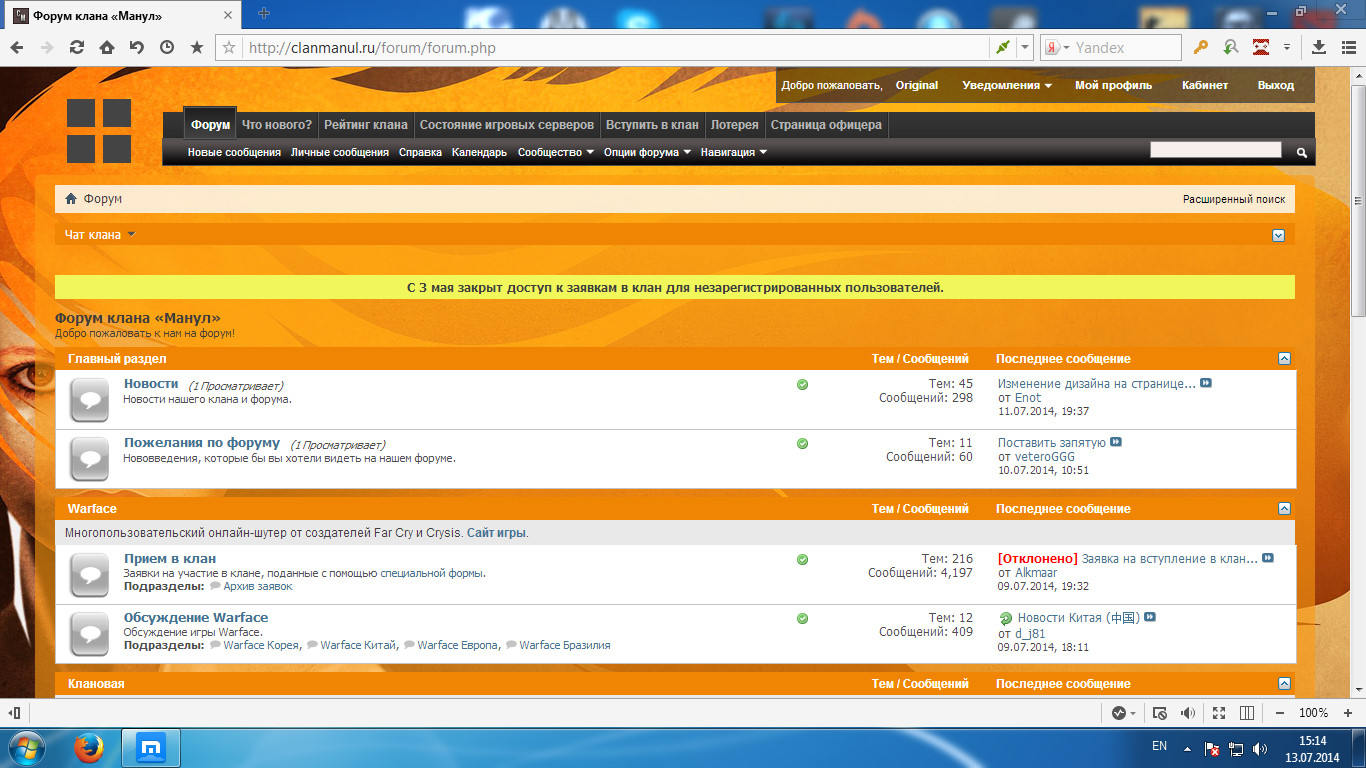
Task: Bookmark this page with address bar star
Action: [229, 47]
